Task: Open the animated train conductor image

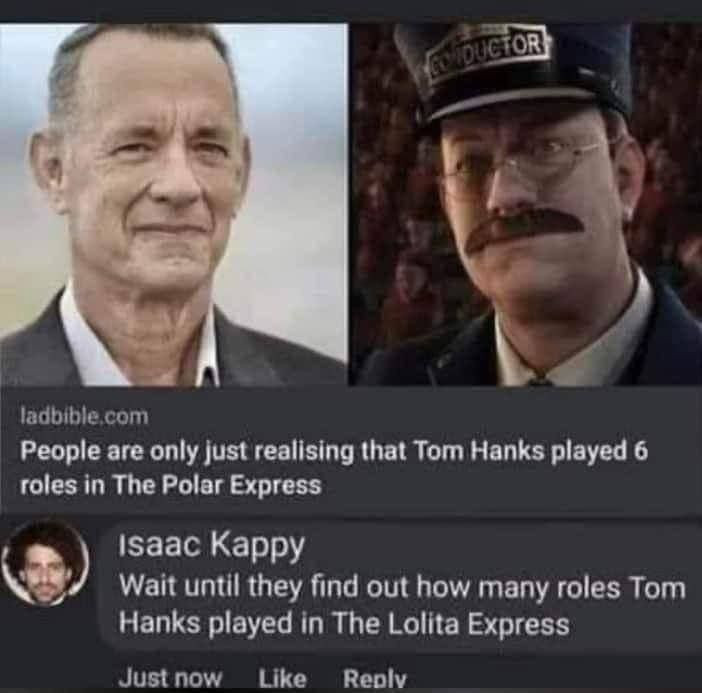Action: coord(527,205)
